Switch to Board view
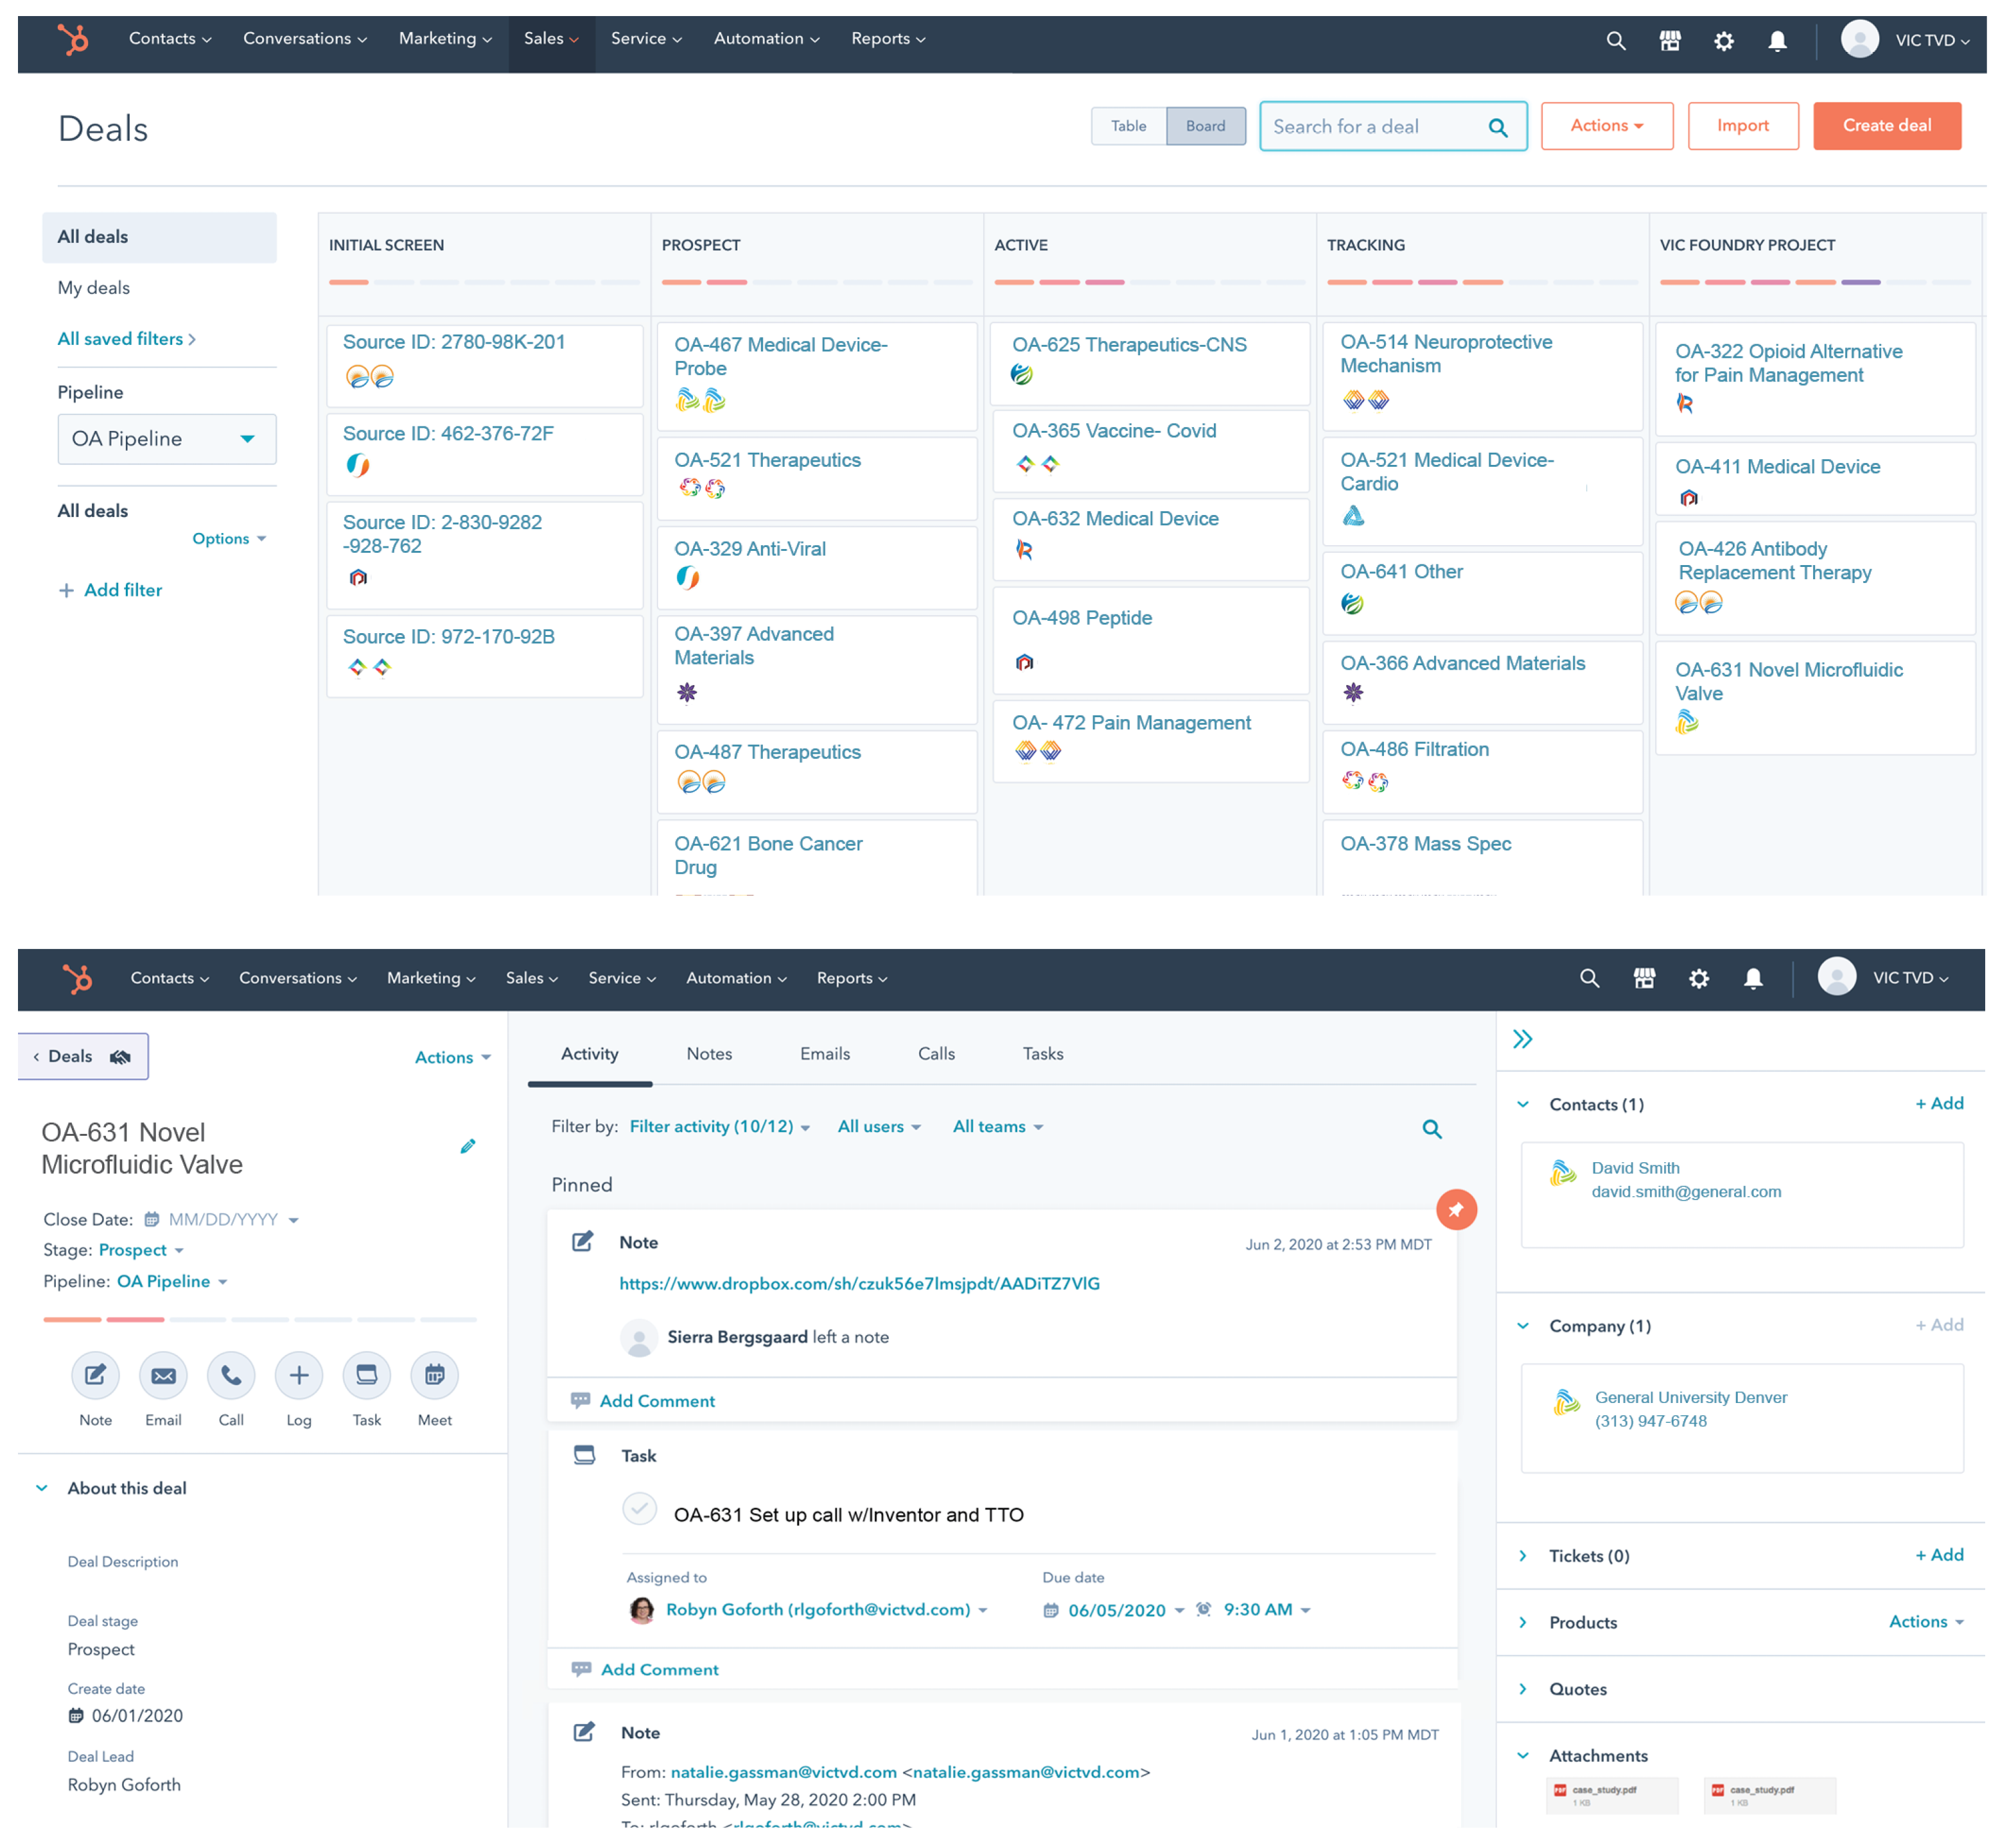 (1205, 126)
